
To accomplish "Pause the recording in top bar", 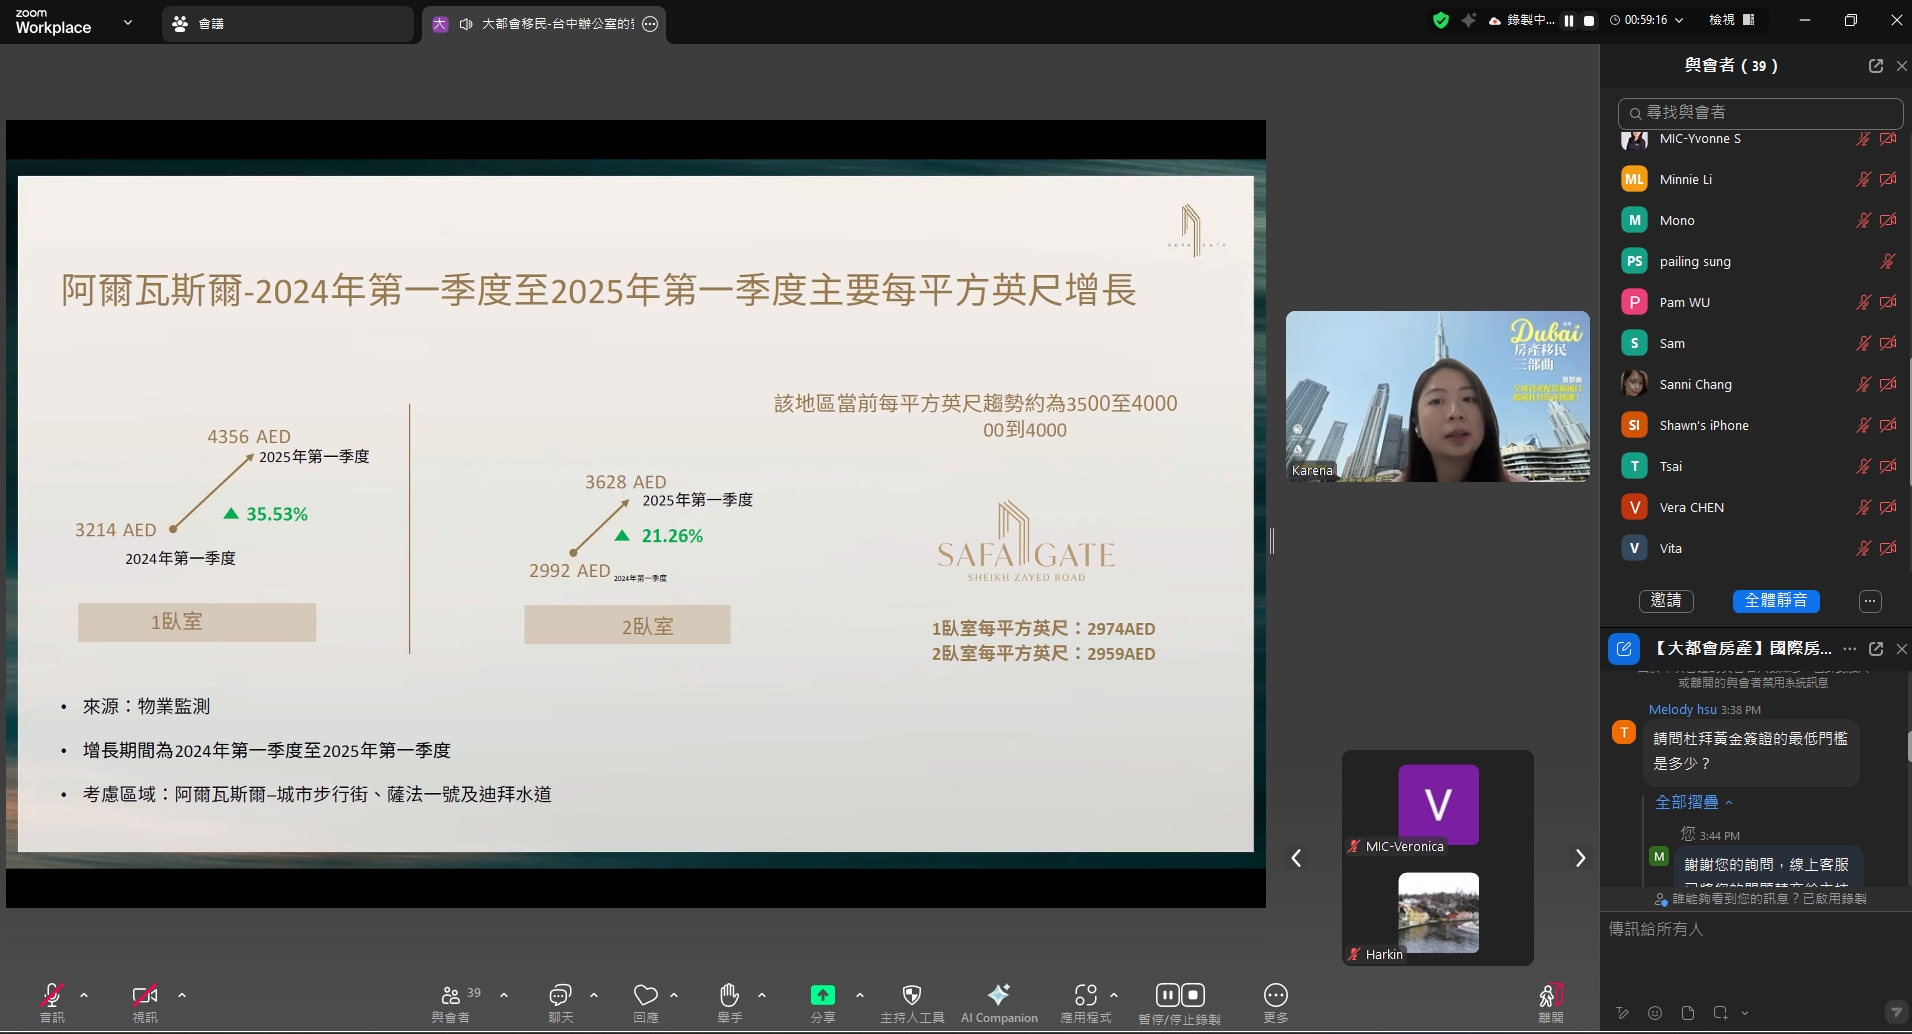I will coord(1569,20).
